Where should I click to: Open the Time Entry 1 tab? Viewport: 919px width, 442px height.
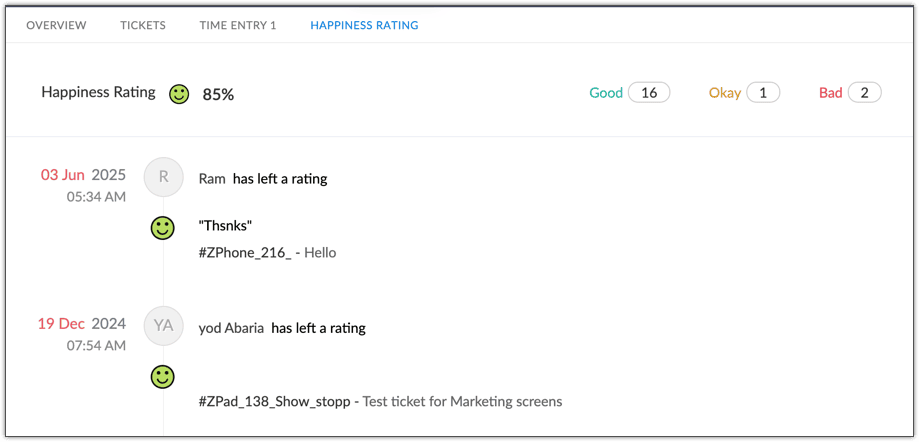pos(238,25)
